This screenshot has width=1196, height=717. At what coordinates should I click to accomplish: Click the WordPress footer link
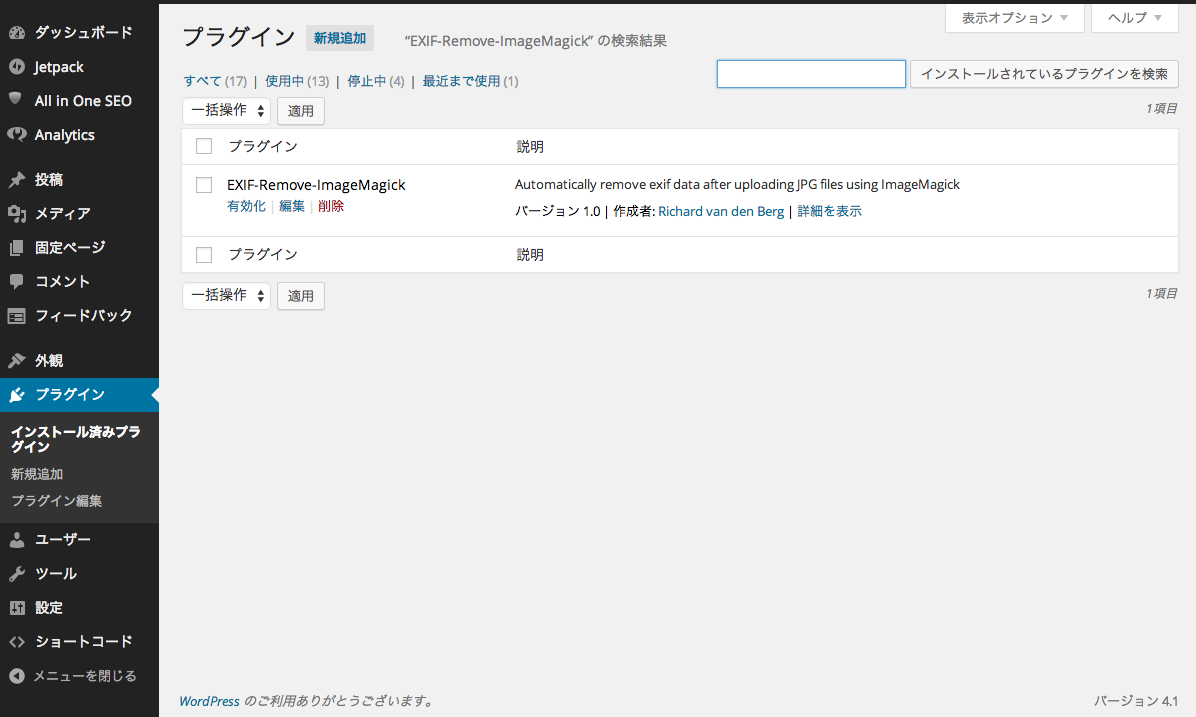[x=209, y=701]
